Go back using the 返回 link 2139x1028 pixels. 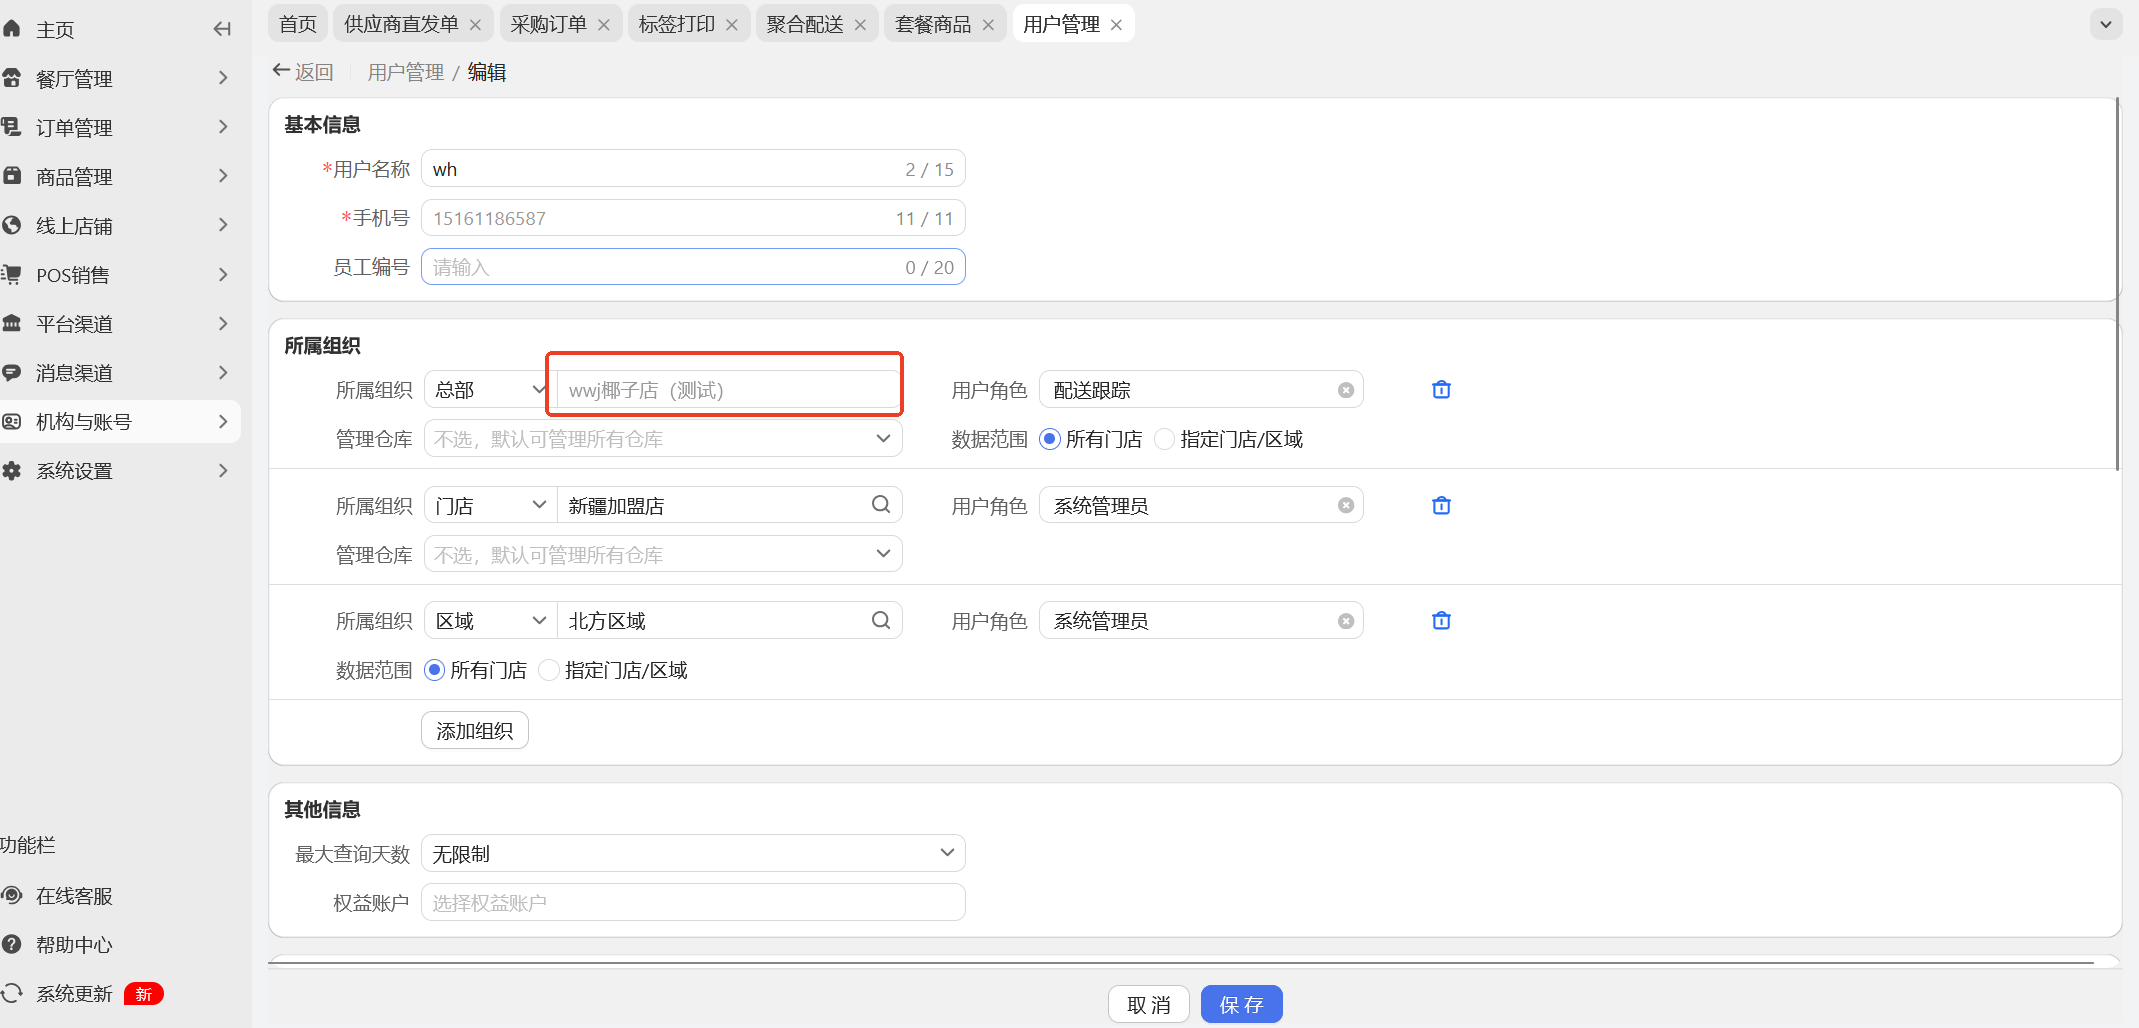click(x=303, y=72)
